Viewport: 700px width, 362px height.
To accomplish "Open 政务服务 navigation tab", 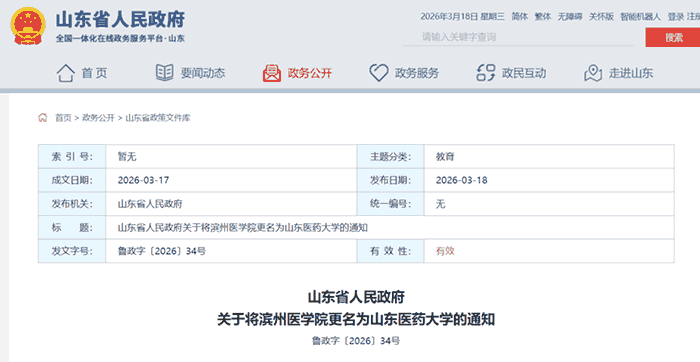I will click(x=417, y=73).
